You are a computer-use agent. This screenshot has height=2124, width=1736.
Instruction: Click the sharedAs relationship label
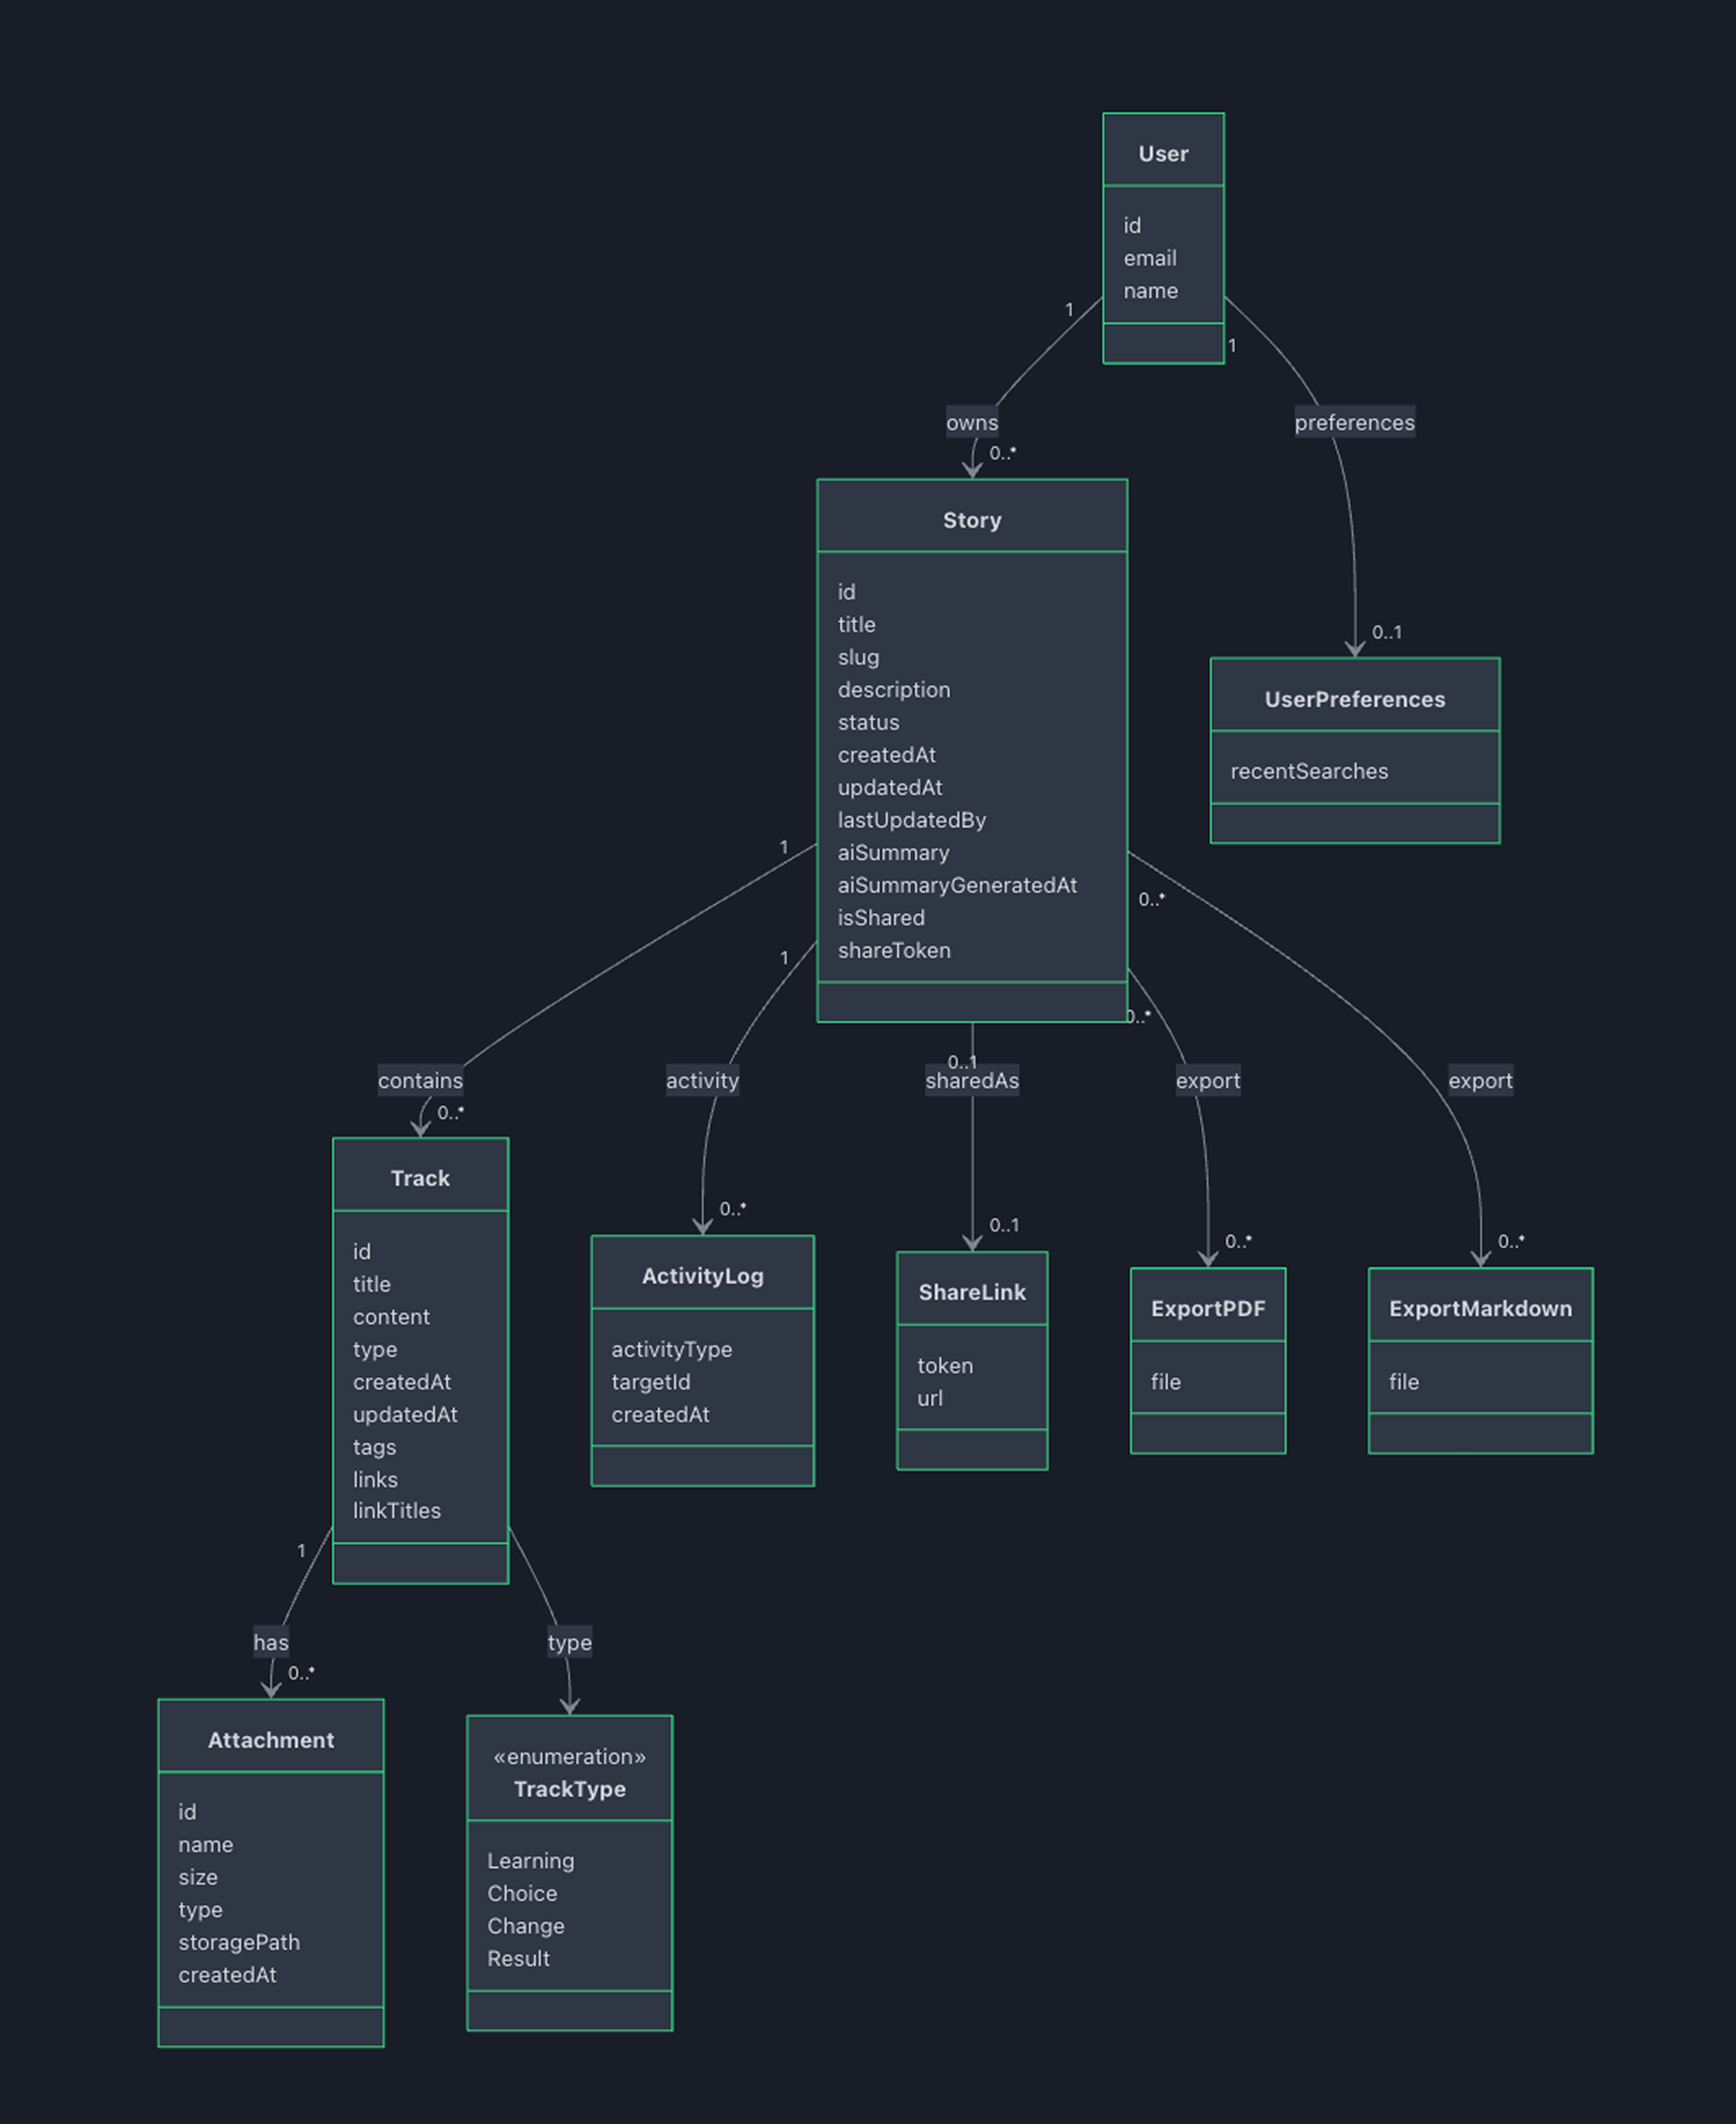(x=971, y=1080)
